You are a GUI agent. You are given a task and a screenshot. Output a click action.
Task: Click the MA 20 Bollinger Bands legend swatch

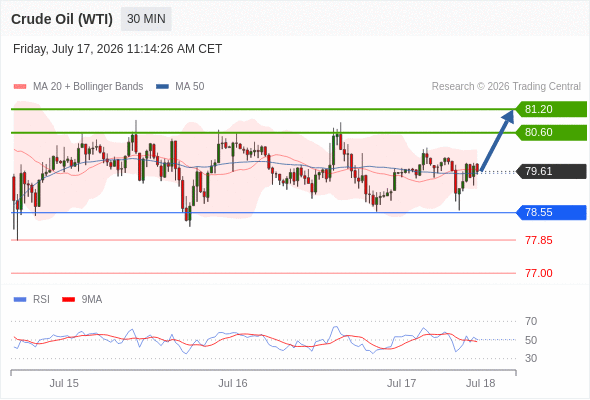[20, 87]
